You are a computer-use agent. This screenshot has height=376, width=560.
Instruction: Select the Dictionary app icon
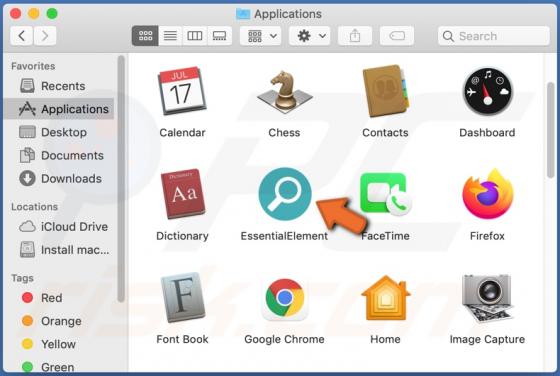pos(183,194)
